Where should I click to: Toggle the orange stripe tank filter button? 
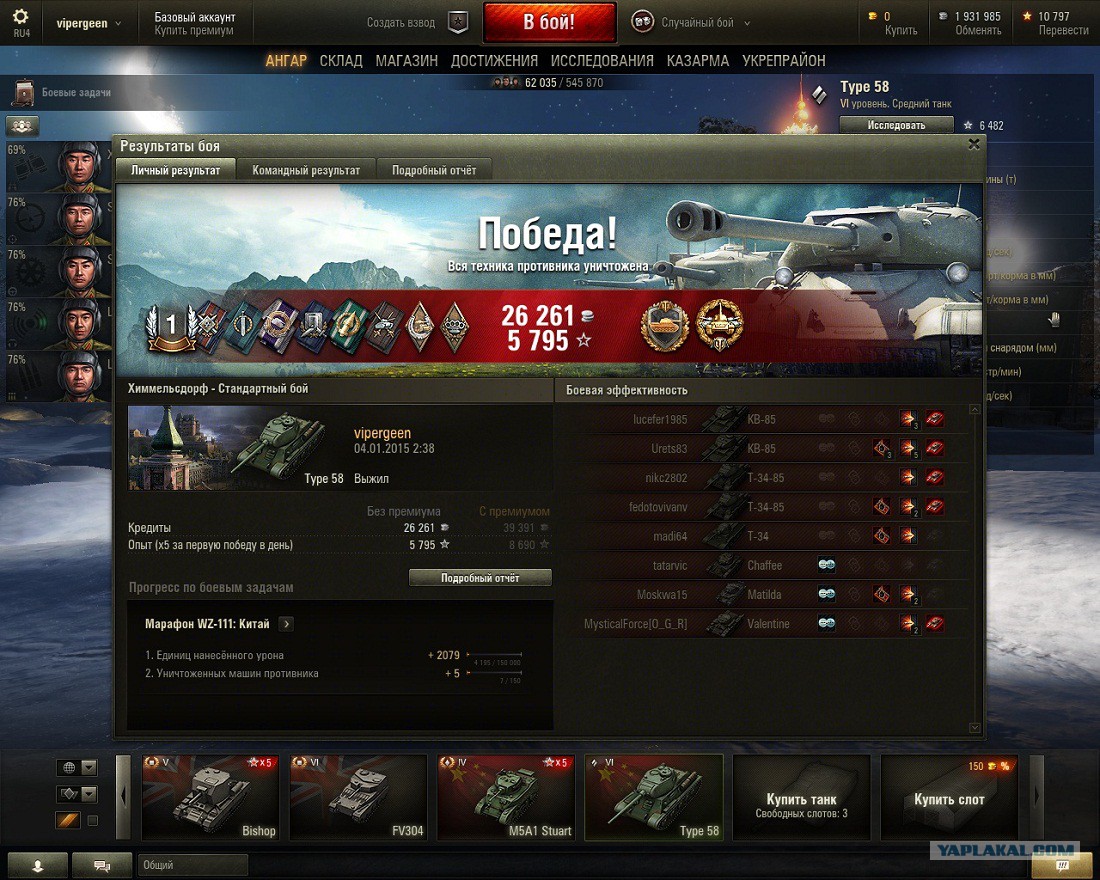coord(68,820)
